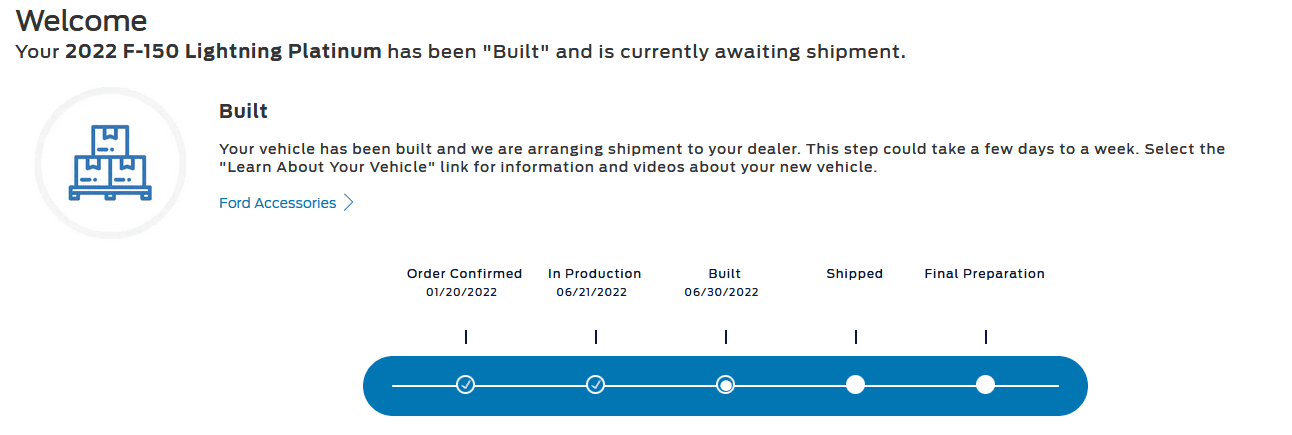Open the Ford Accessories link
This screenshot has height=435, width=1292.
[277, 203]
